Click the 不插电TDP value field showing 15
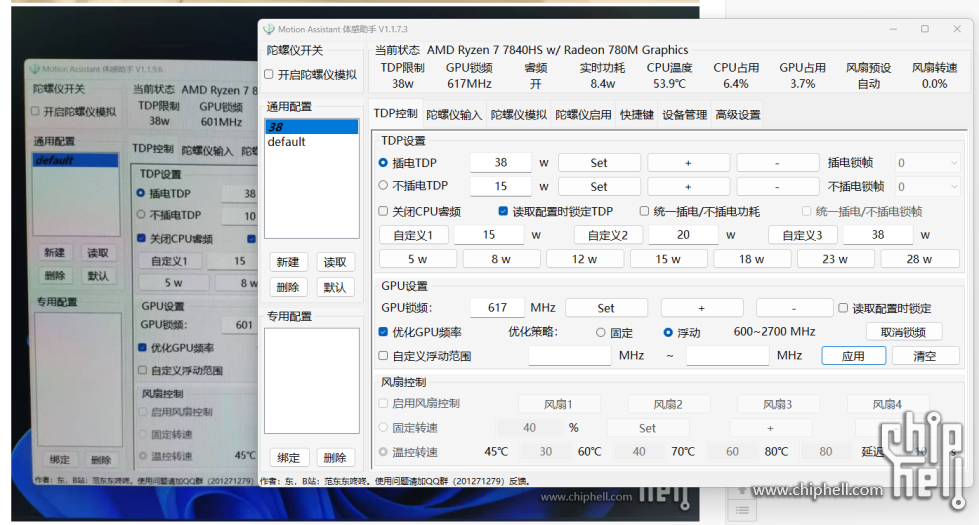 [x=501, y=186]
